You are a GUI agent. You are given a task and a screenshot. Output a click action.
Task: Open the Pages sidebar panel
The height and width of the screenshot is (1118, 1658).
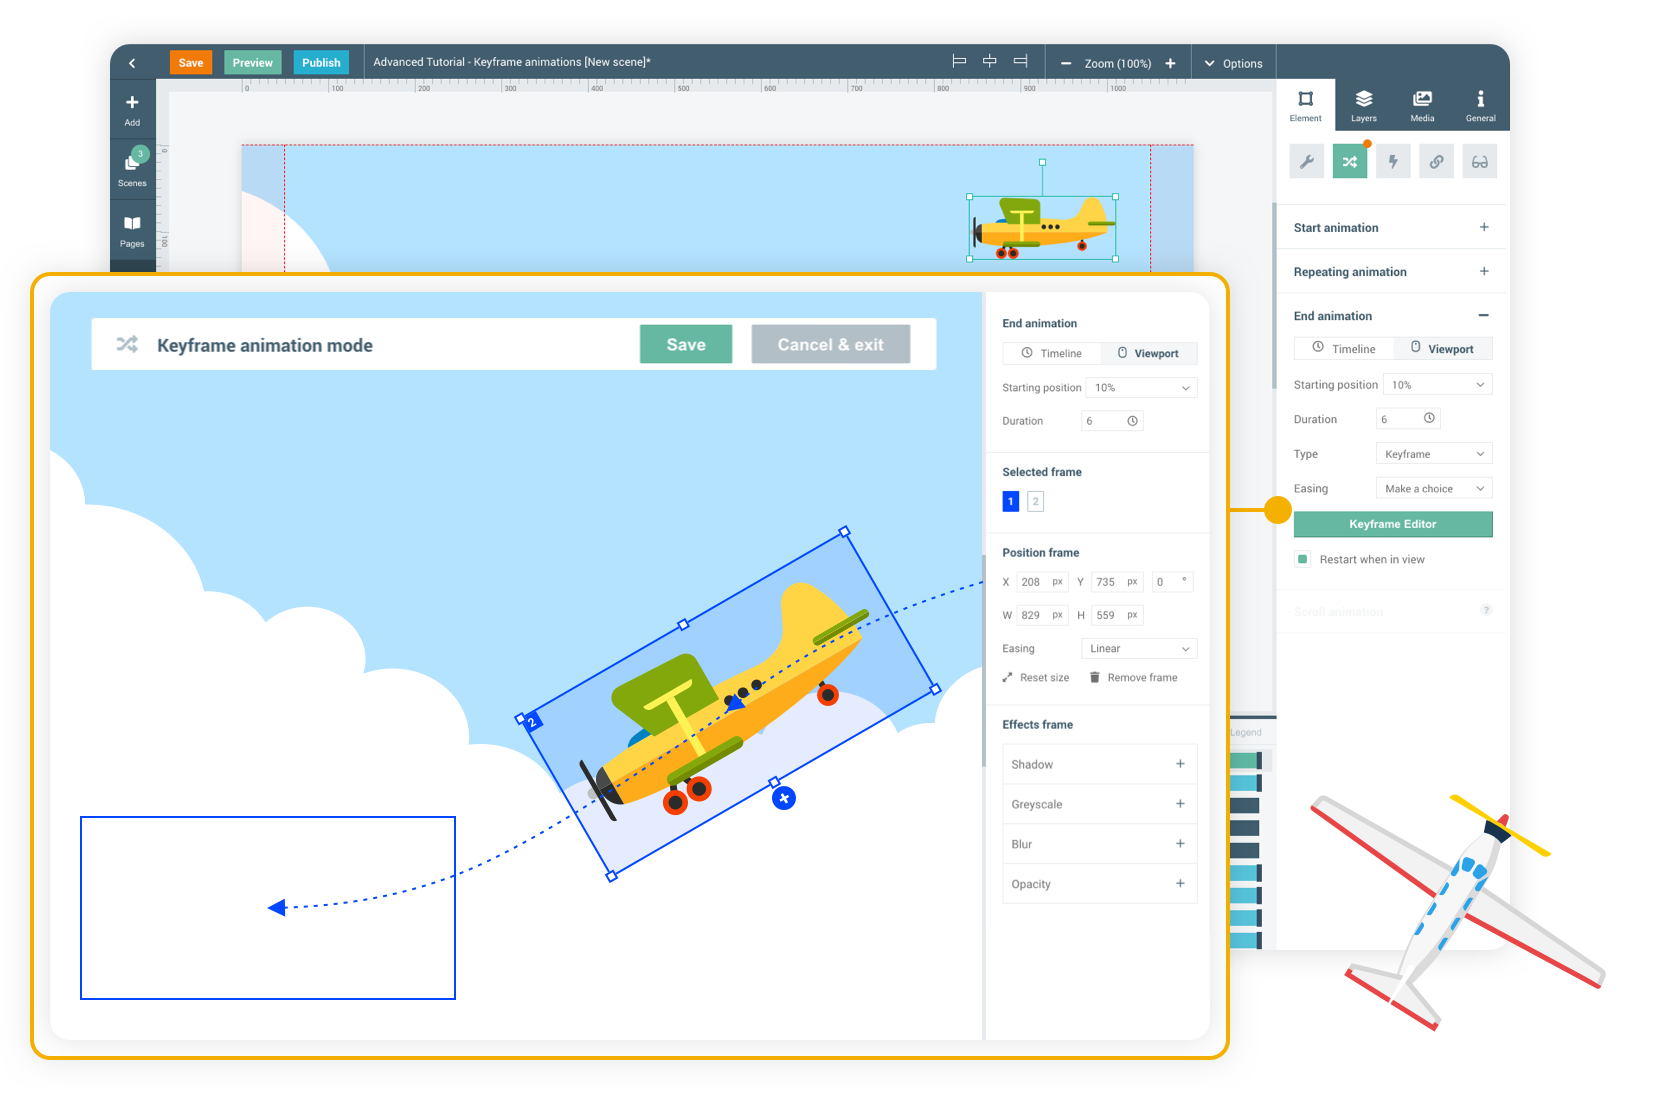132,230
